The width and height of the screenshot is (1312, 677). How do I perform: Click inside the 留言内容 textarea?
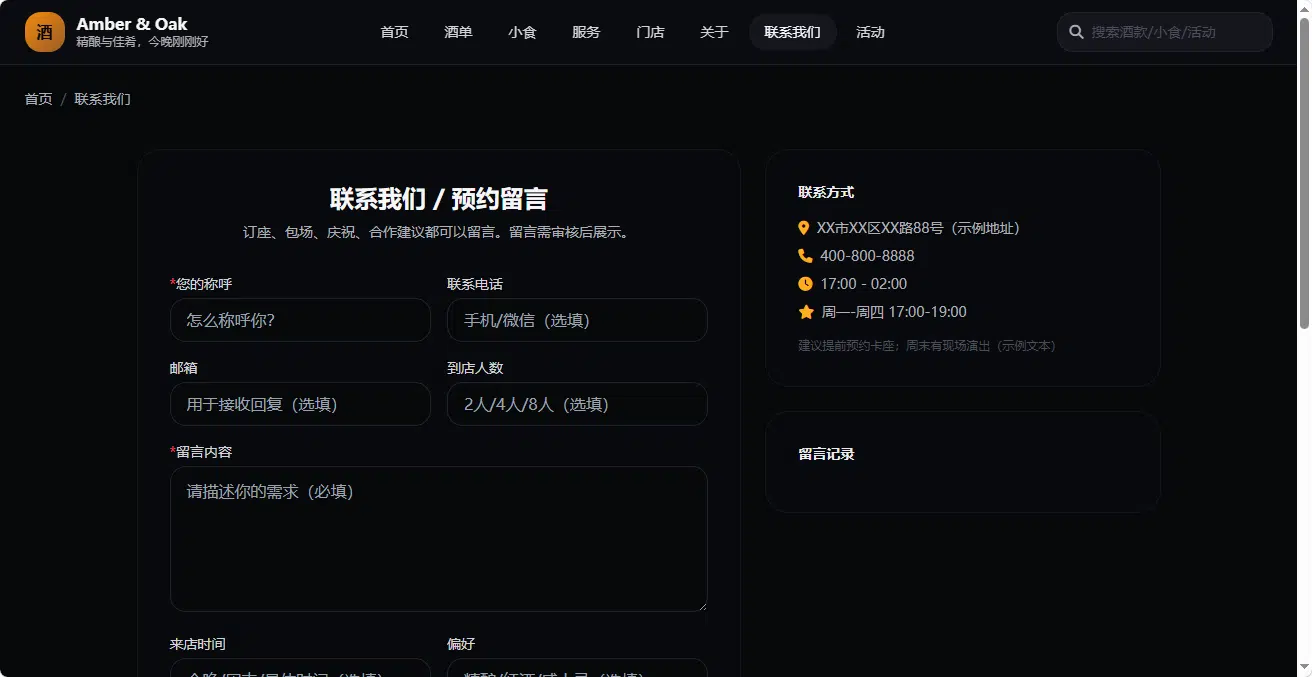coord(439,539)
